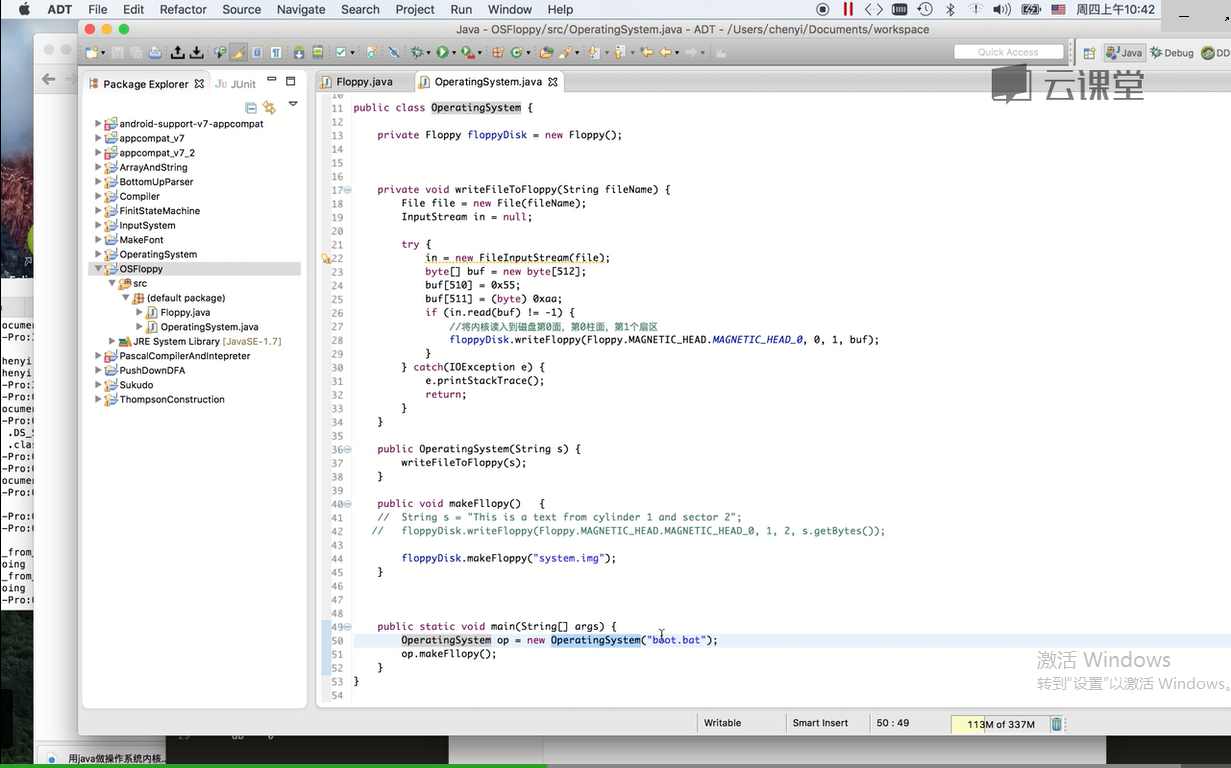Click the Debug bug icon in toolbar
Image resolution: width=1231 pixels, height=768 pixels.
pyautogui.click(x=417, y=53)
